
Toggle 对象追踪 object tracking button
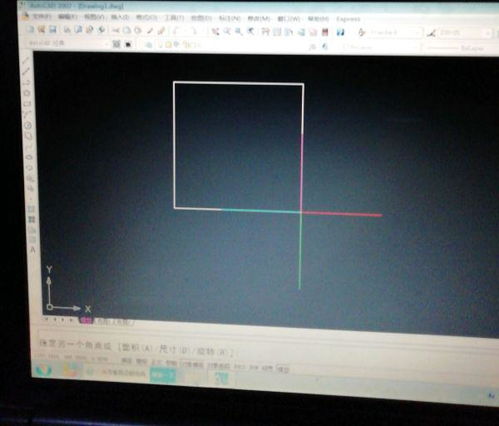coord(219,366)
